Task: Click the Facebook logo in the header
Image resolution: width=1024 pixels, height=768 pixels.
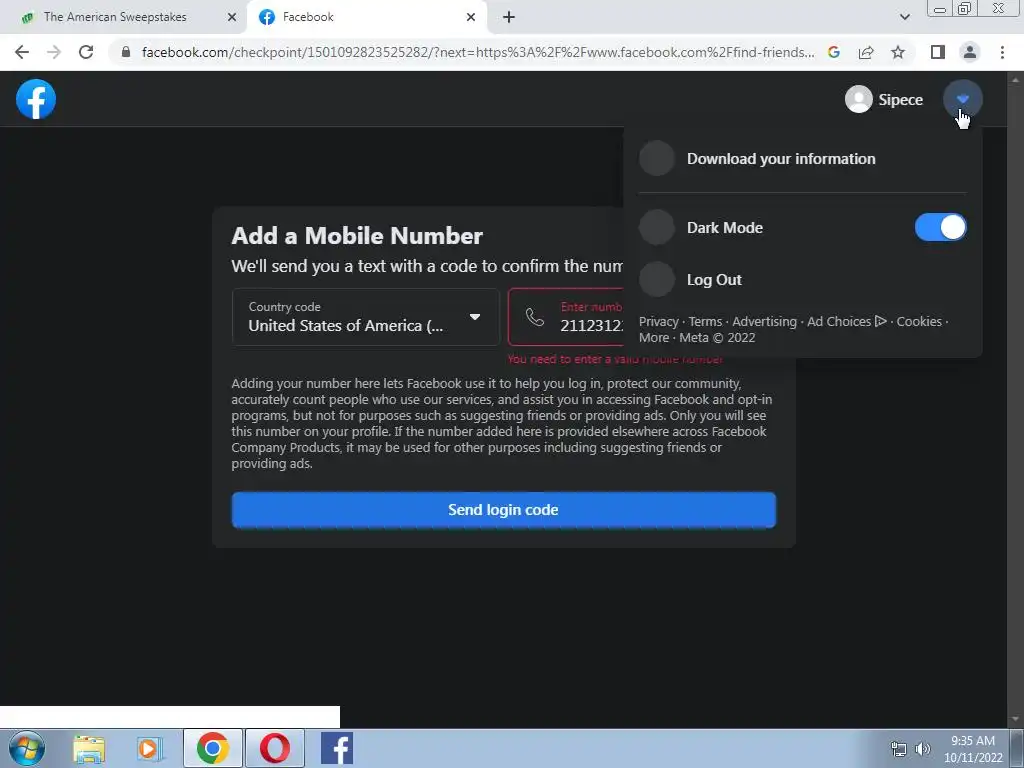Action: (36, 99)
